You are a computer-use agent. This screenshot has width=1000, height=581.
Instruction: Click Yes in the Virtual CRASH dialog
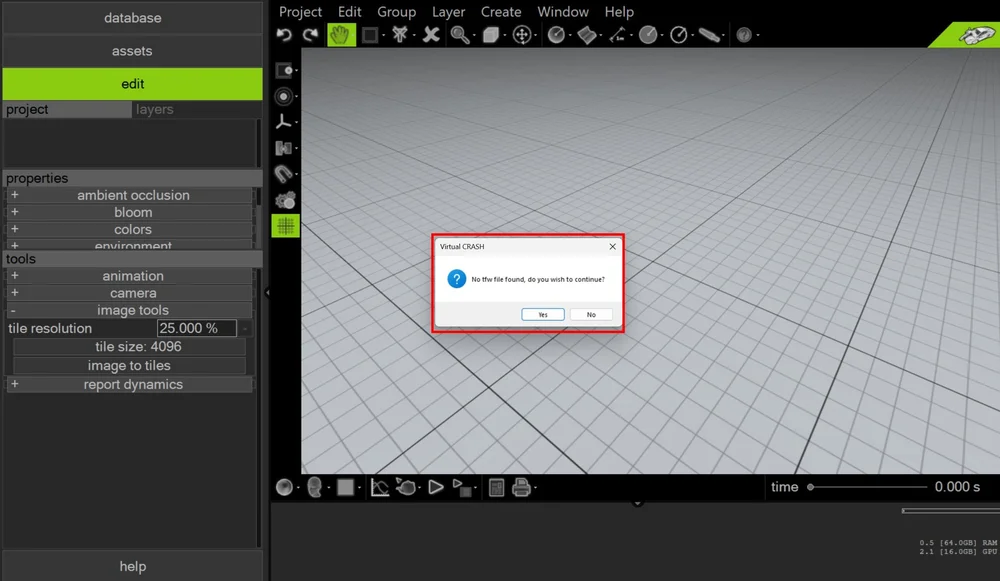(543, 314)
